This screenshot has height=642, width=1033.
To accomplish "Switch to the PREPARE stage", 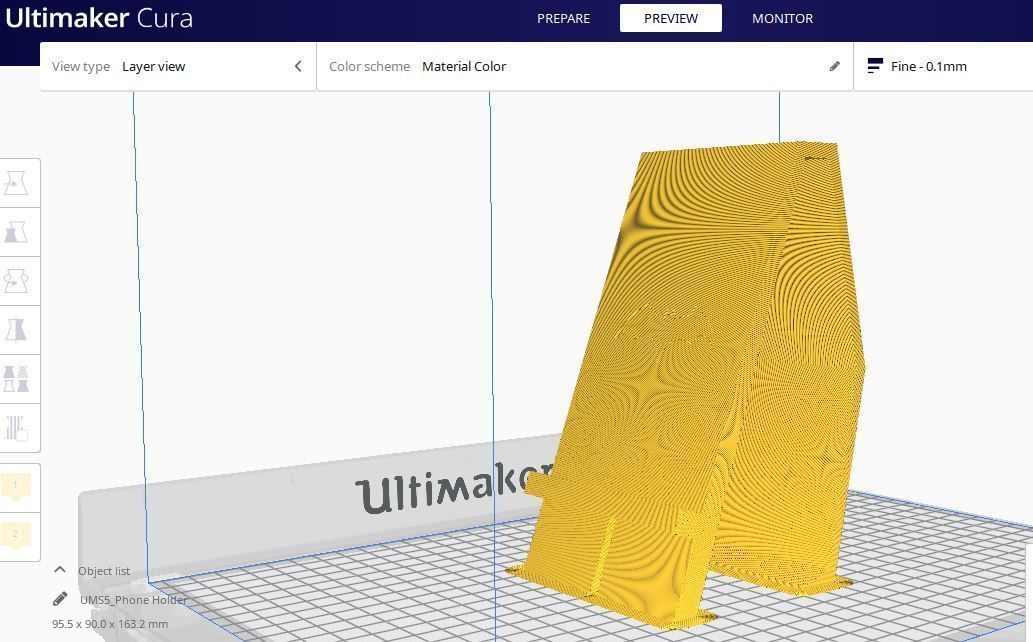I will (x=563, y=18).
